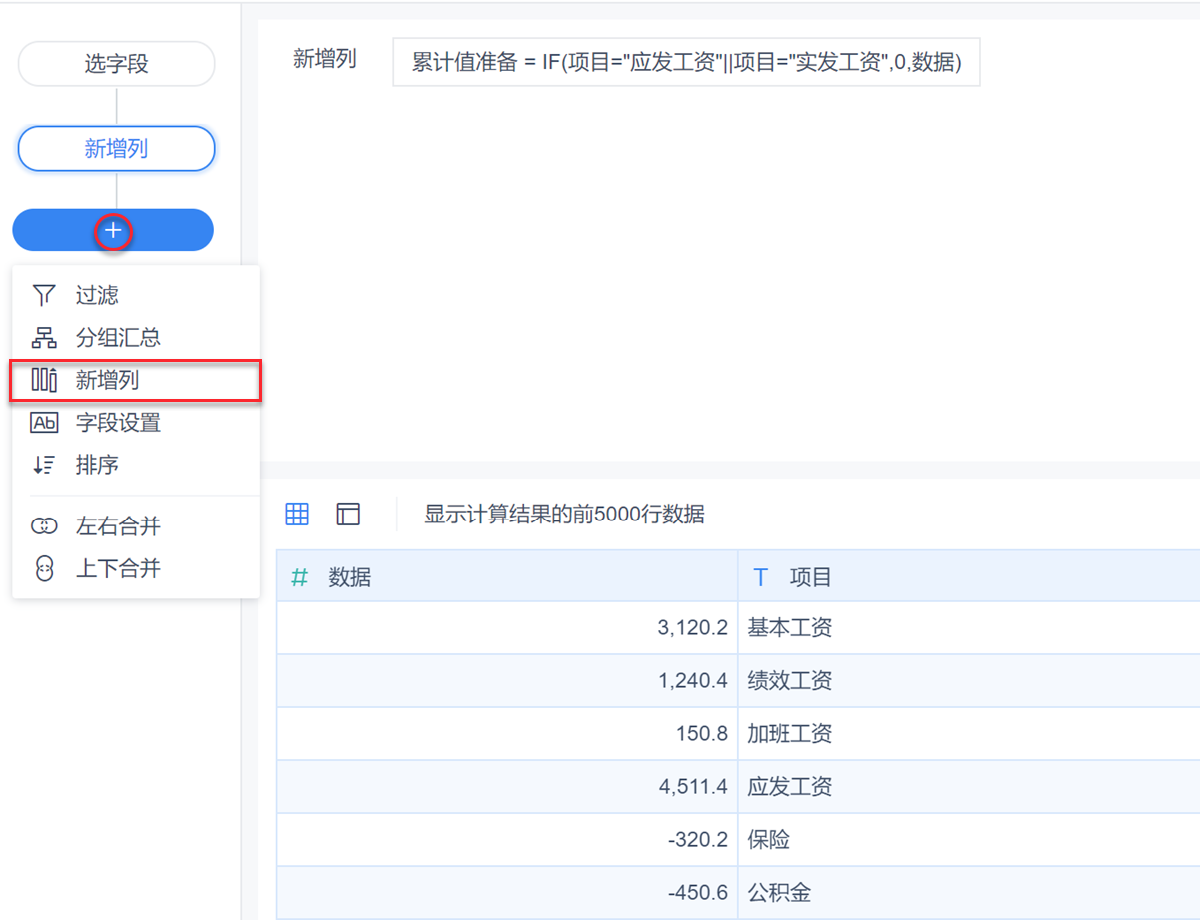The image size is (1200, 920).
Task: Select the -450.6 cell
Action: point(507,893)
